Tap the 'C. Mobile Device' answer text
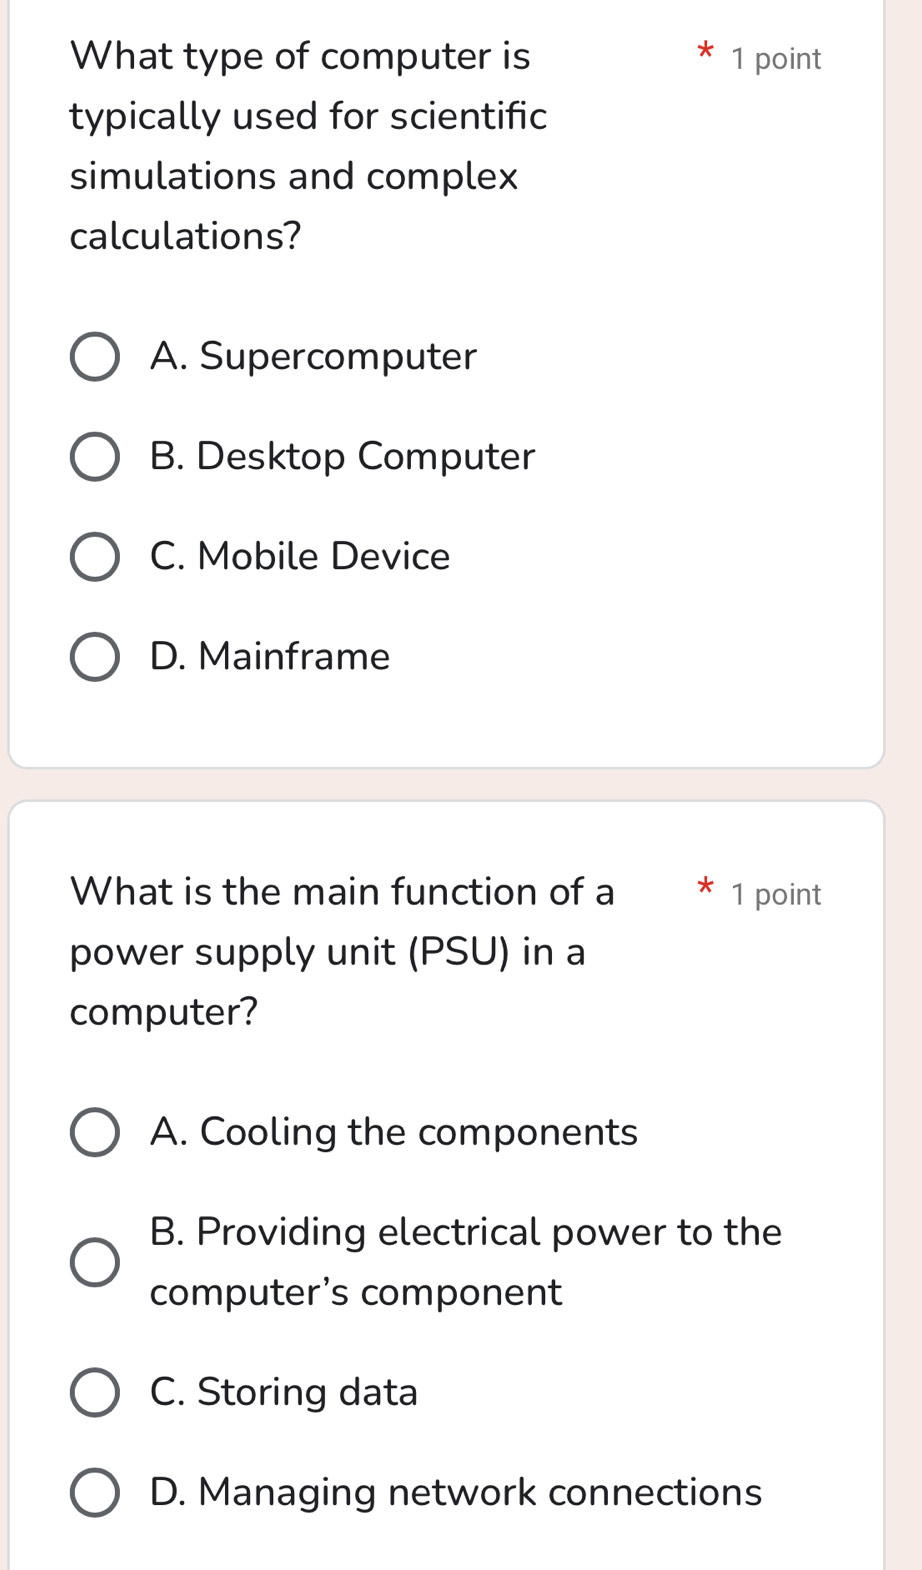The height and width of the screenshot is (1570, 922). point(300,556)
